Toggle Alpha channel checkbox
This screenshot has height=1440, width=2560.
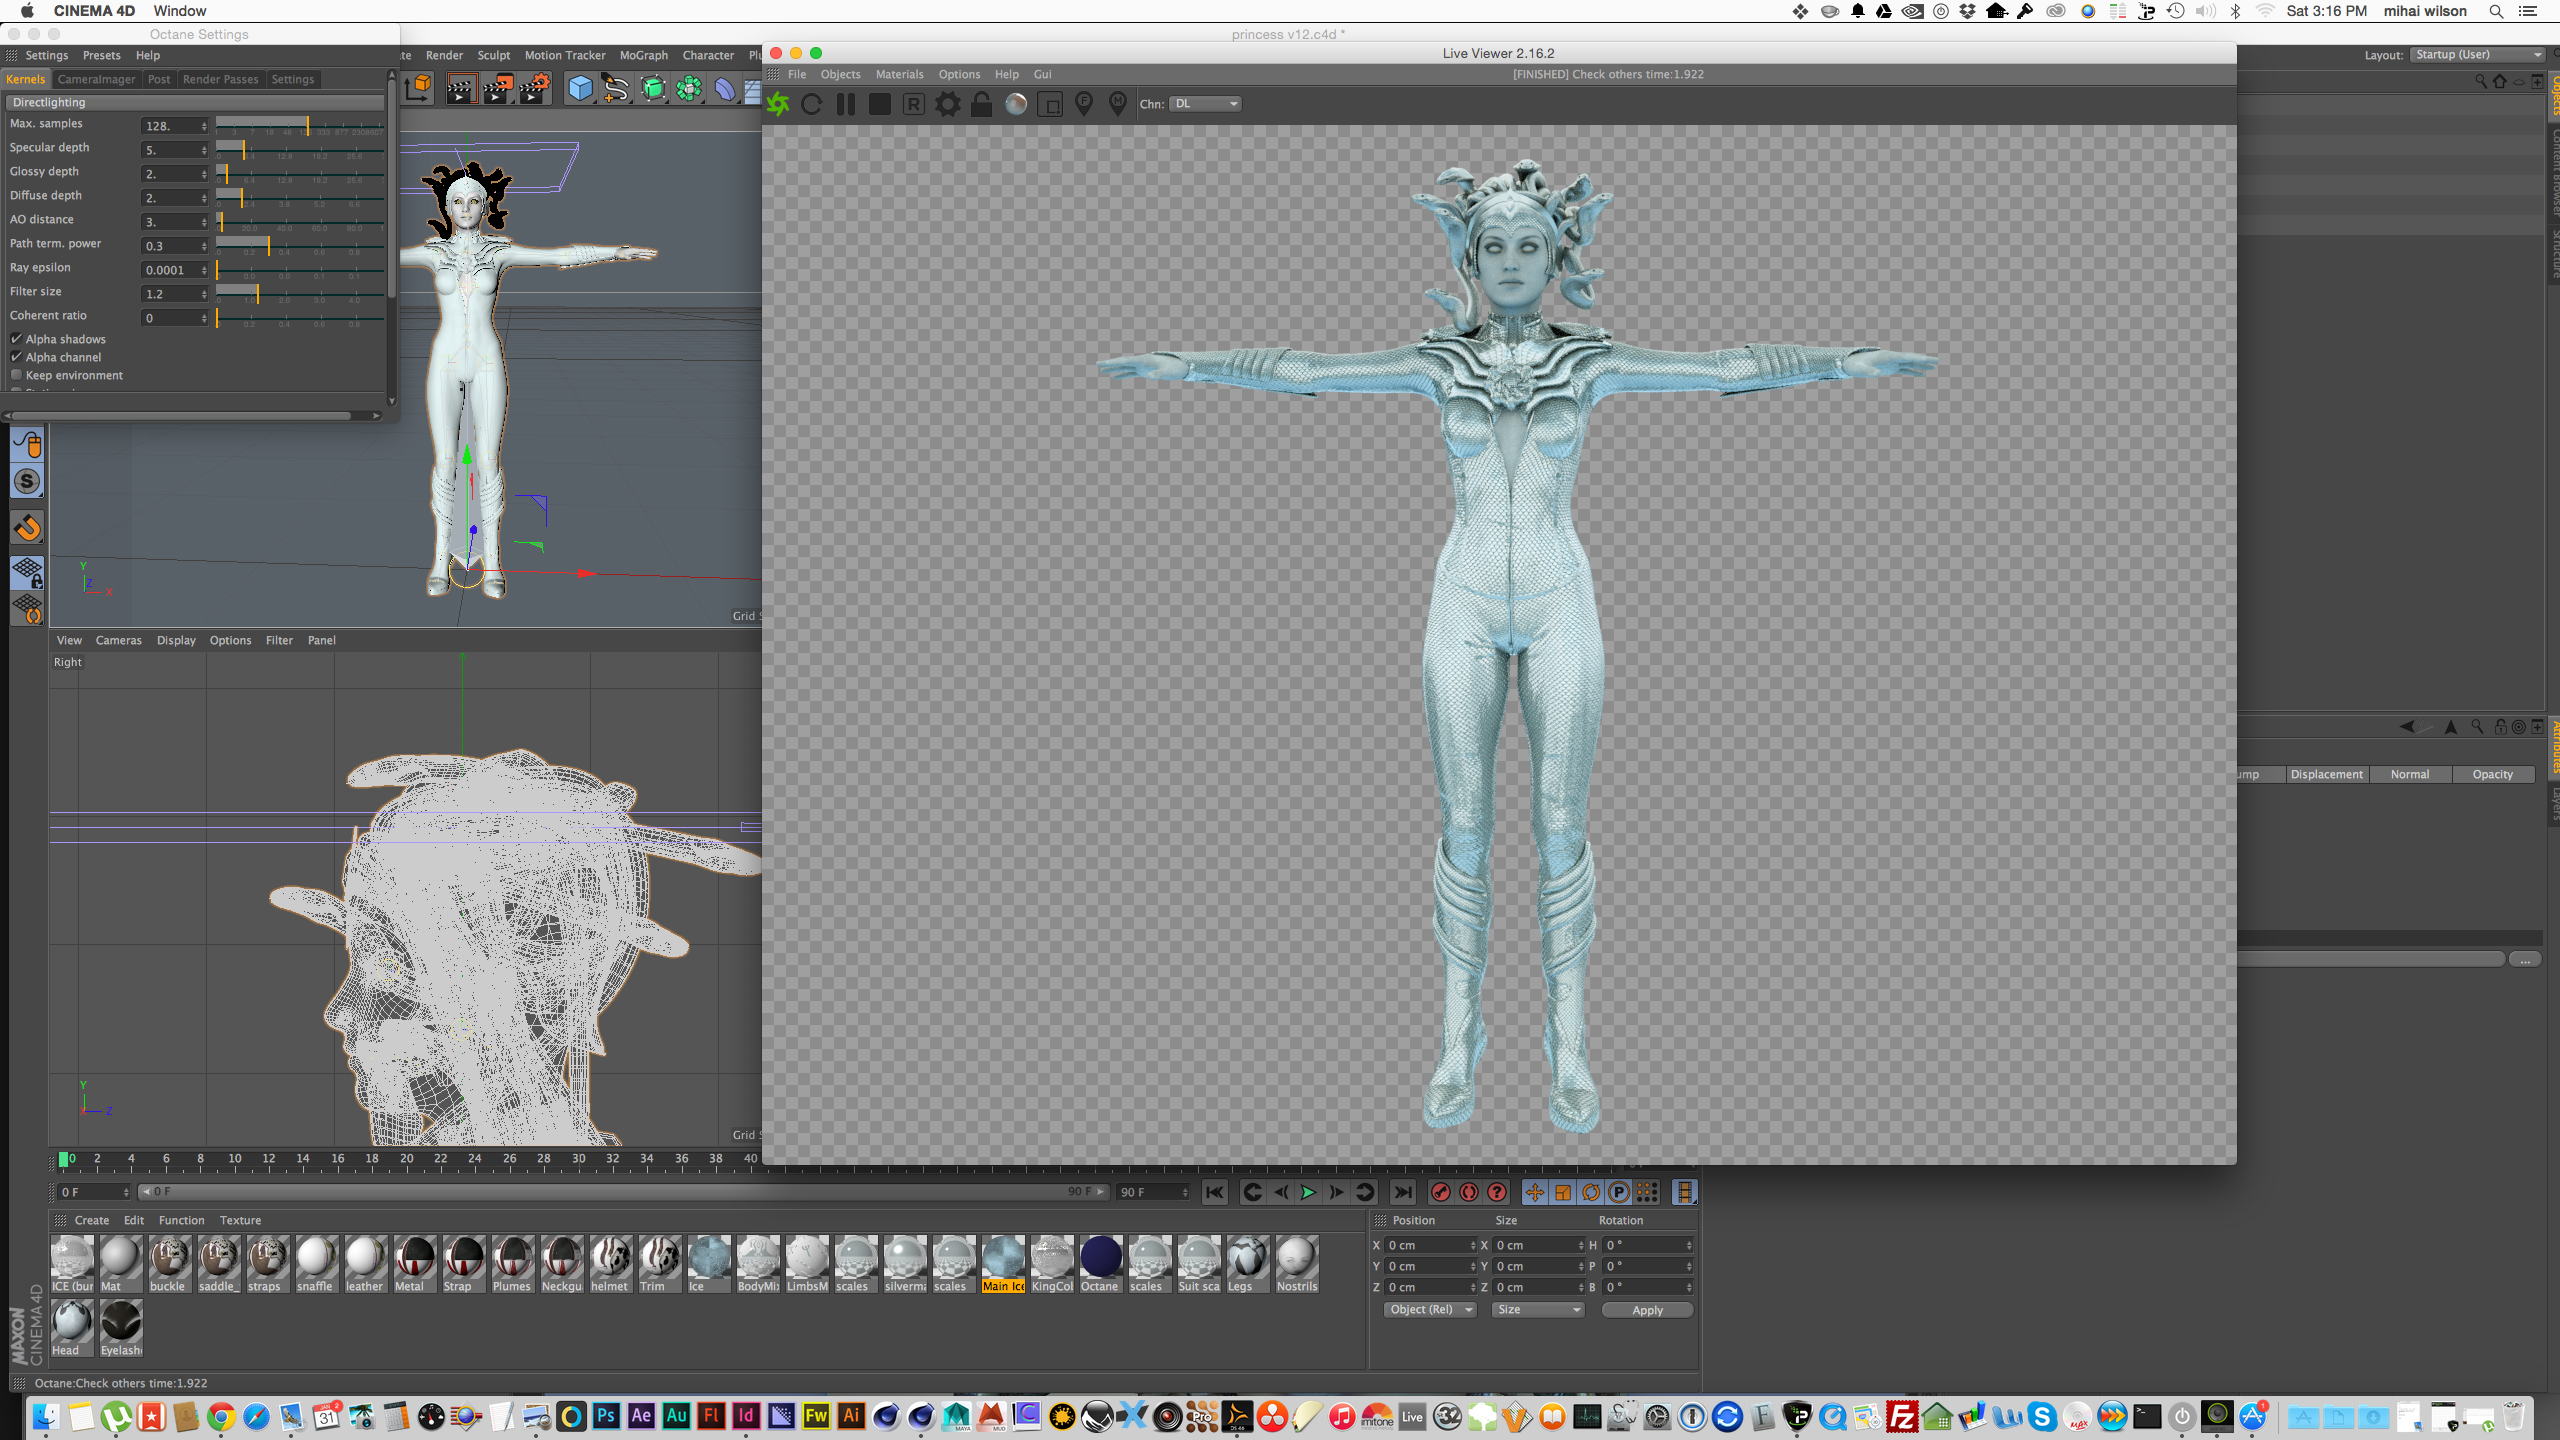tap(17, 357)
